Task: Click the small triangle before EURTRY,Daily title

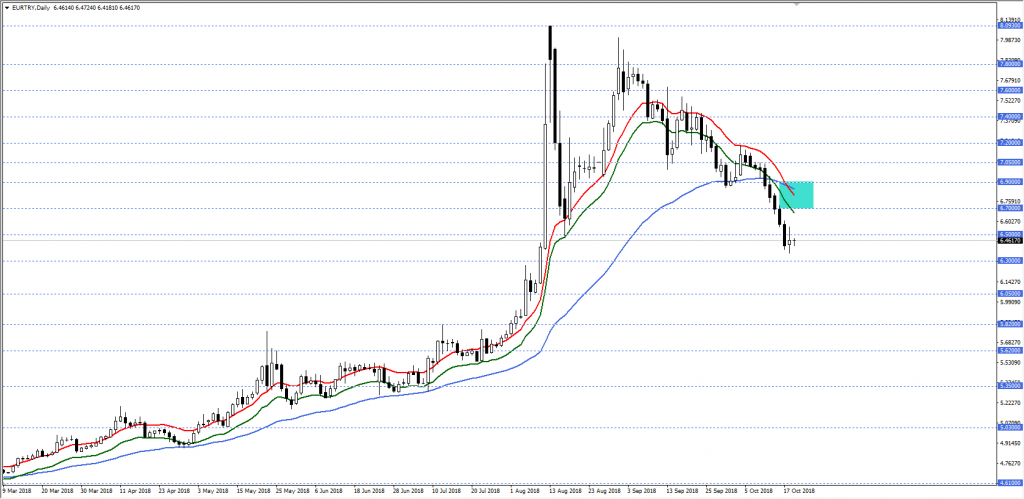Action: tap(7, 7)
